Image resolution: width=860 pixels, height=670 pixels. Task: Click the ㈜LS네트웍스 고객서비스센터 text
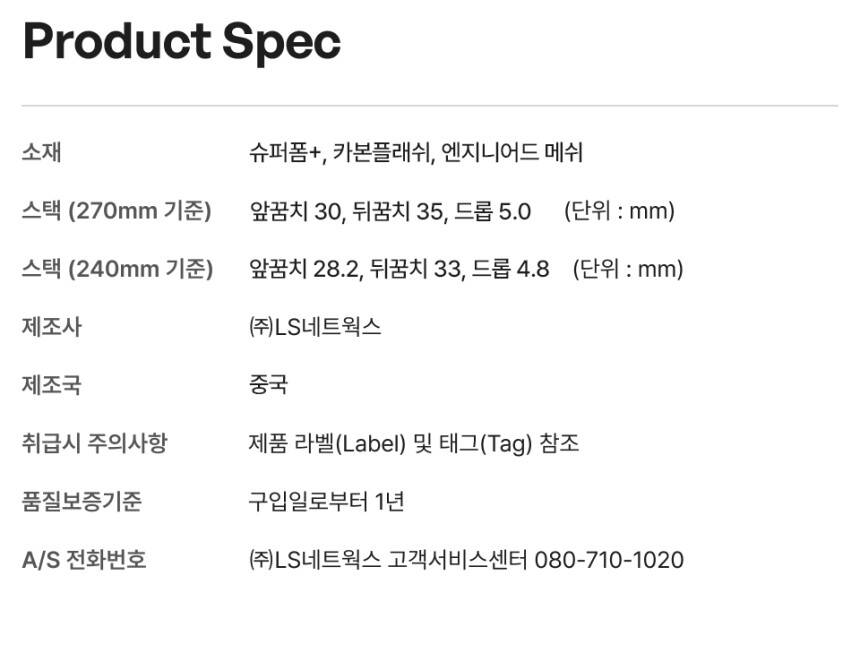click(388, 559)
